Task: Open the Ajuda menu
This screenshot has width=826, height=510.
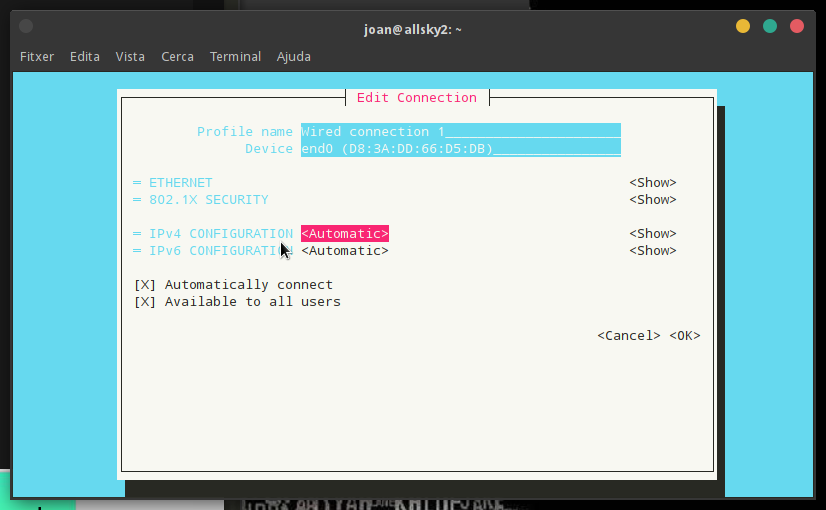Action: [x=293, y=56]
